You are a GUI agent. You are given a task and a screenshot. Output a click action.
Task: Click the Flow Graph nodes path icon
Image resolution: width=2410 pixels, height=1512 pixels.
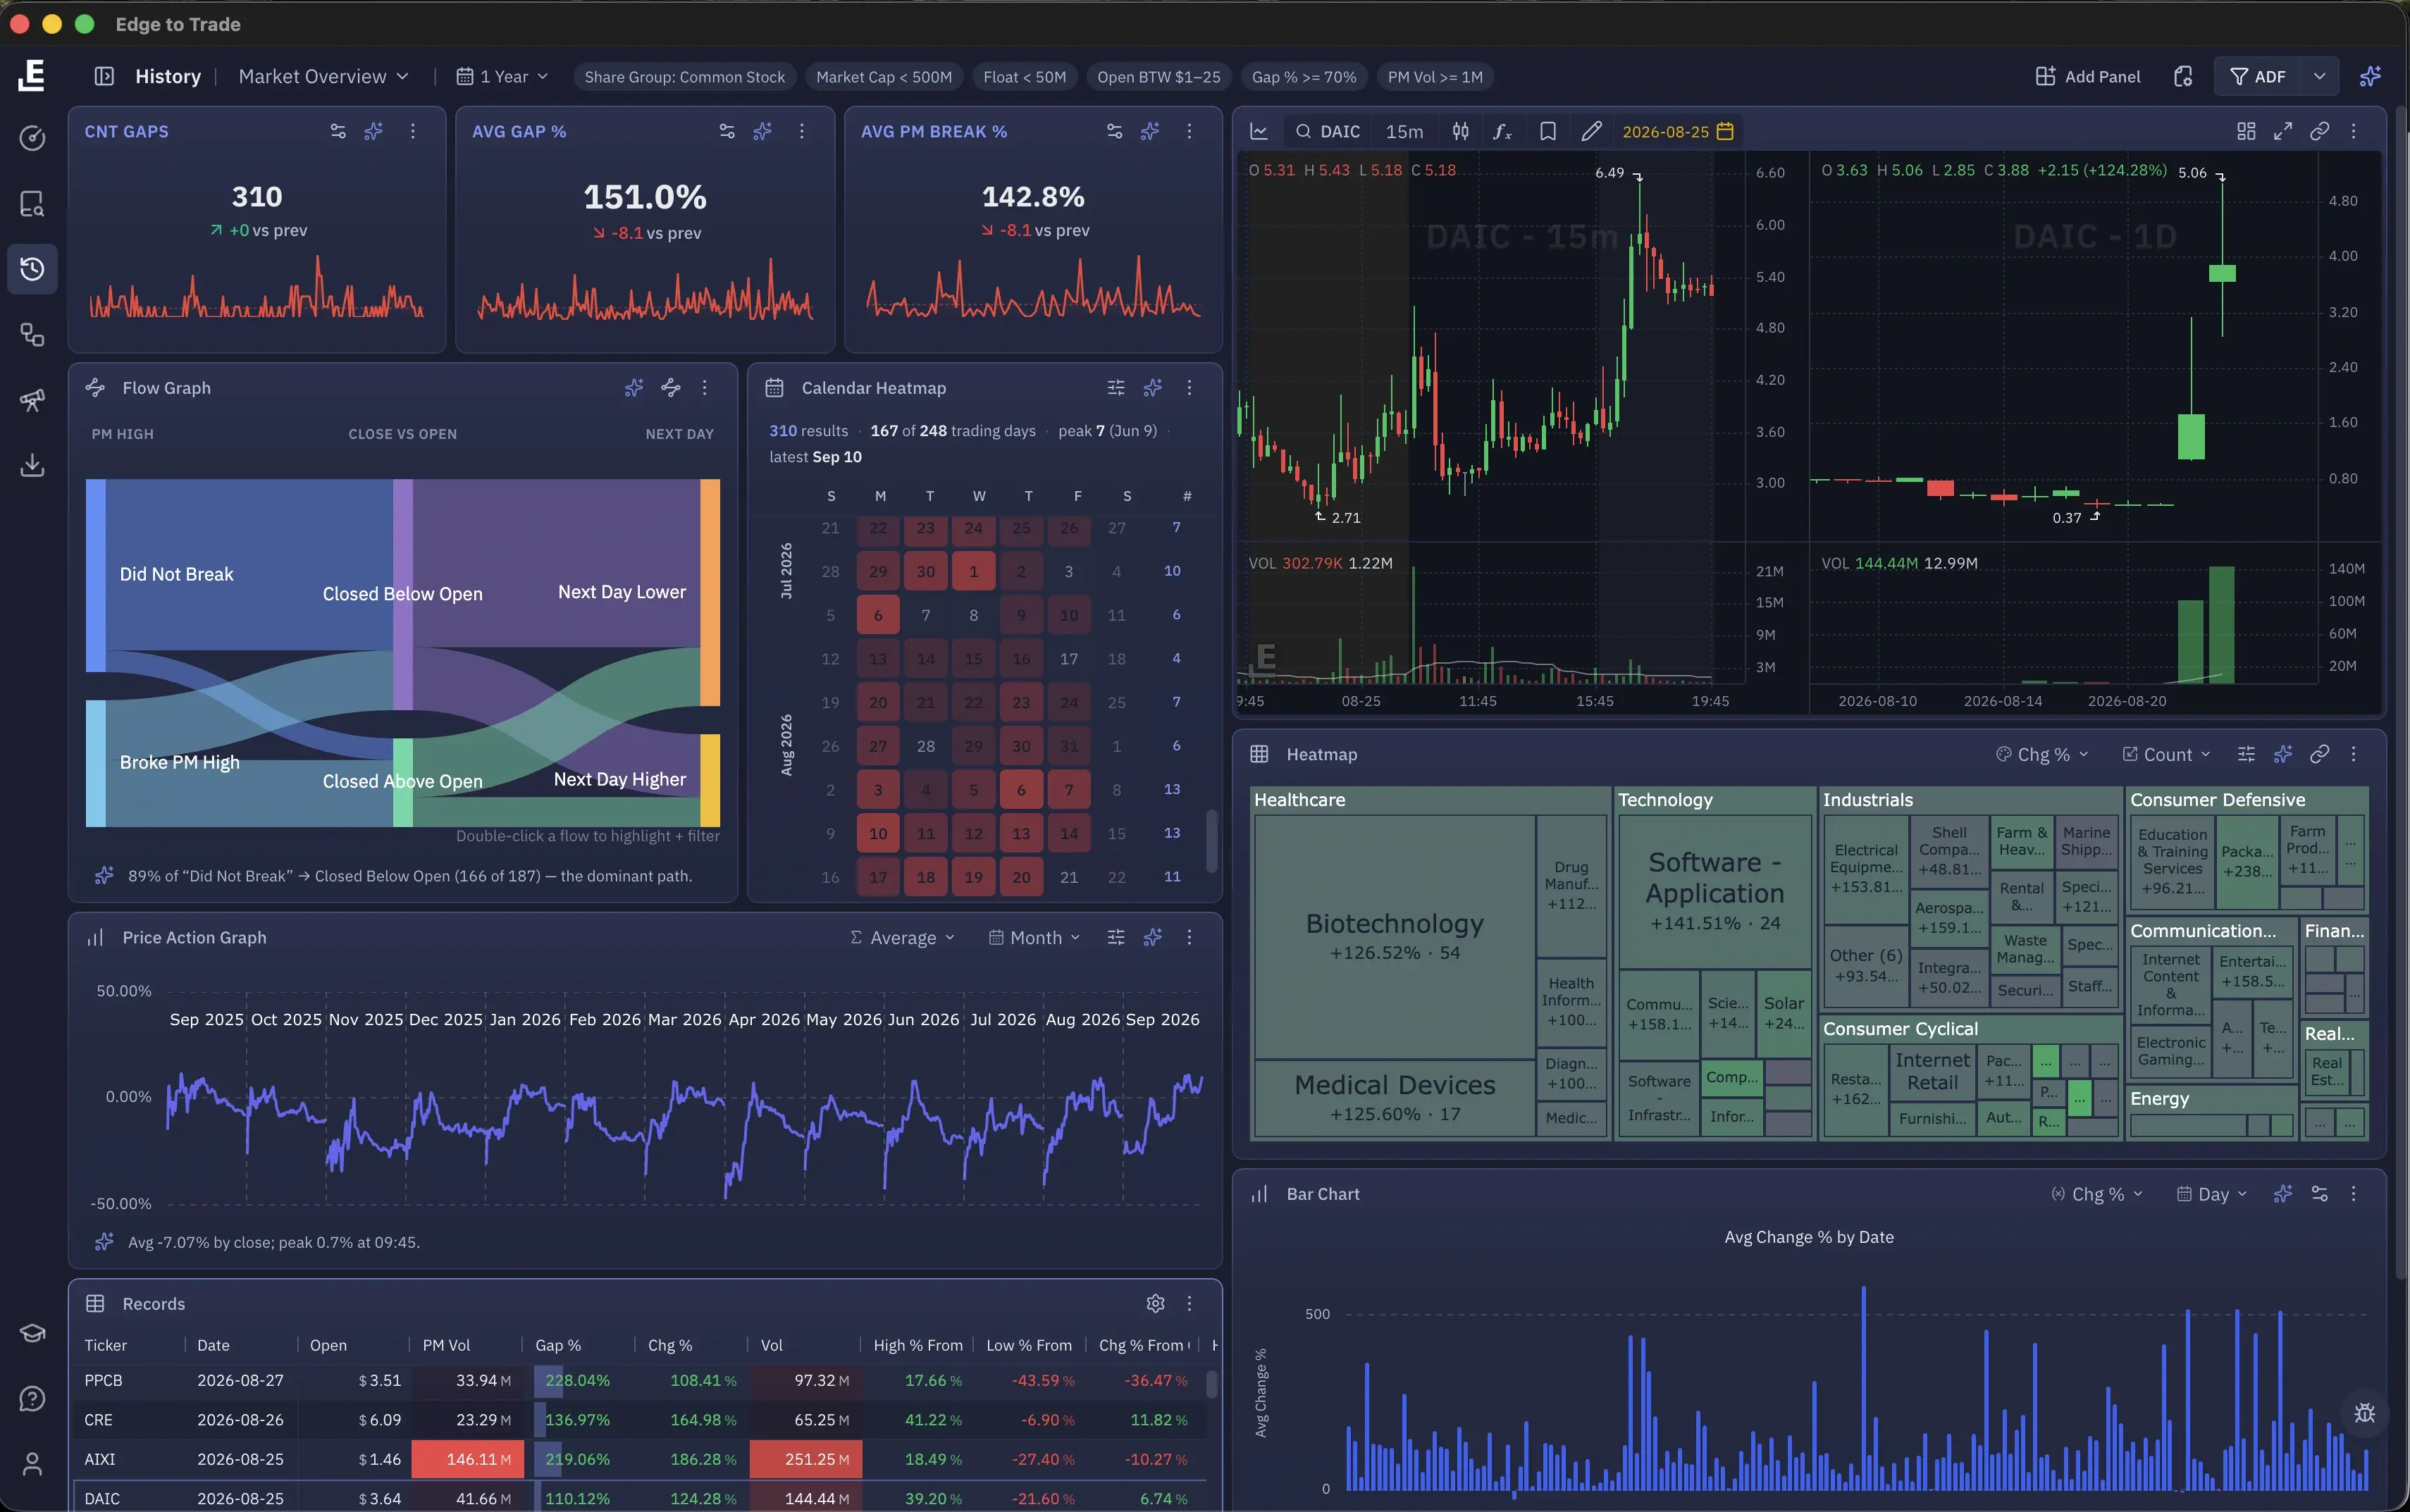coord(671,387)
